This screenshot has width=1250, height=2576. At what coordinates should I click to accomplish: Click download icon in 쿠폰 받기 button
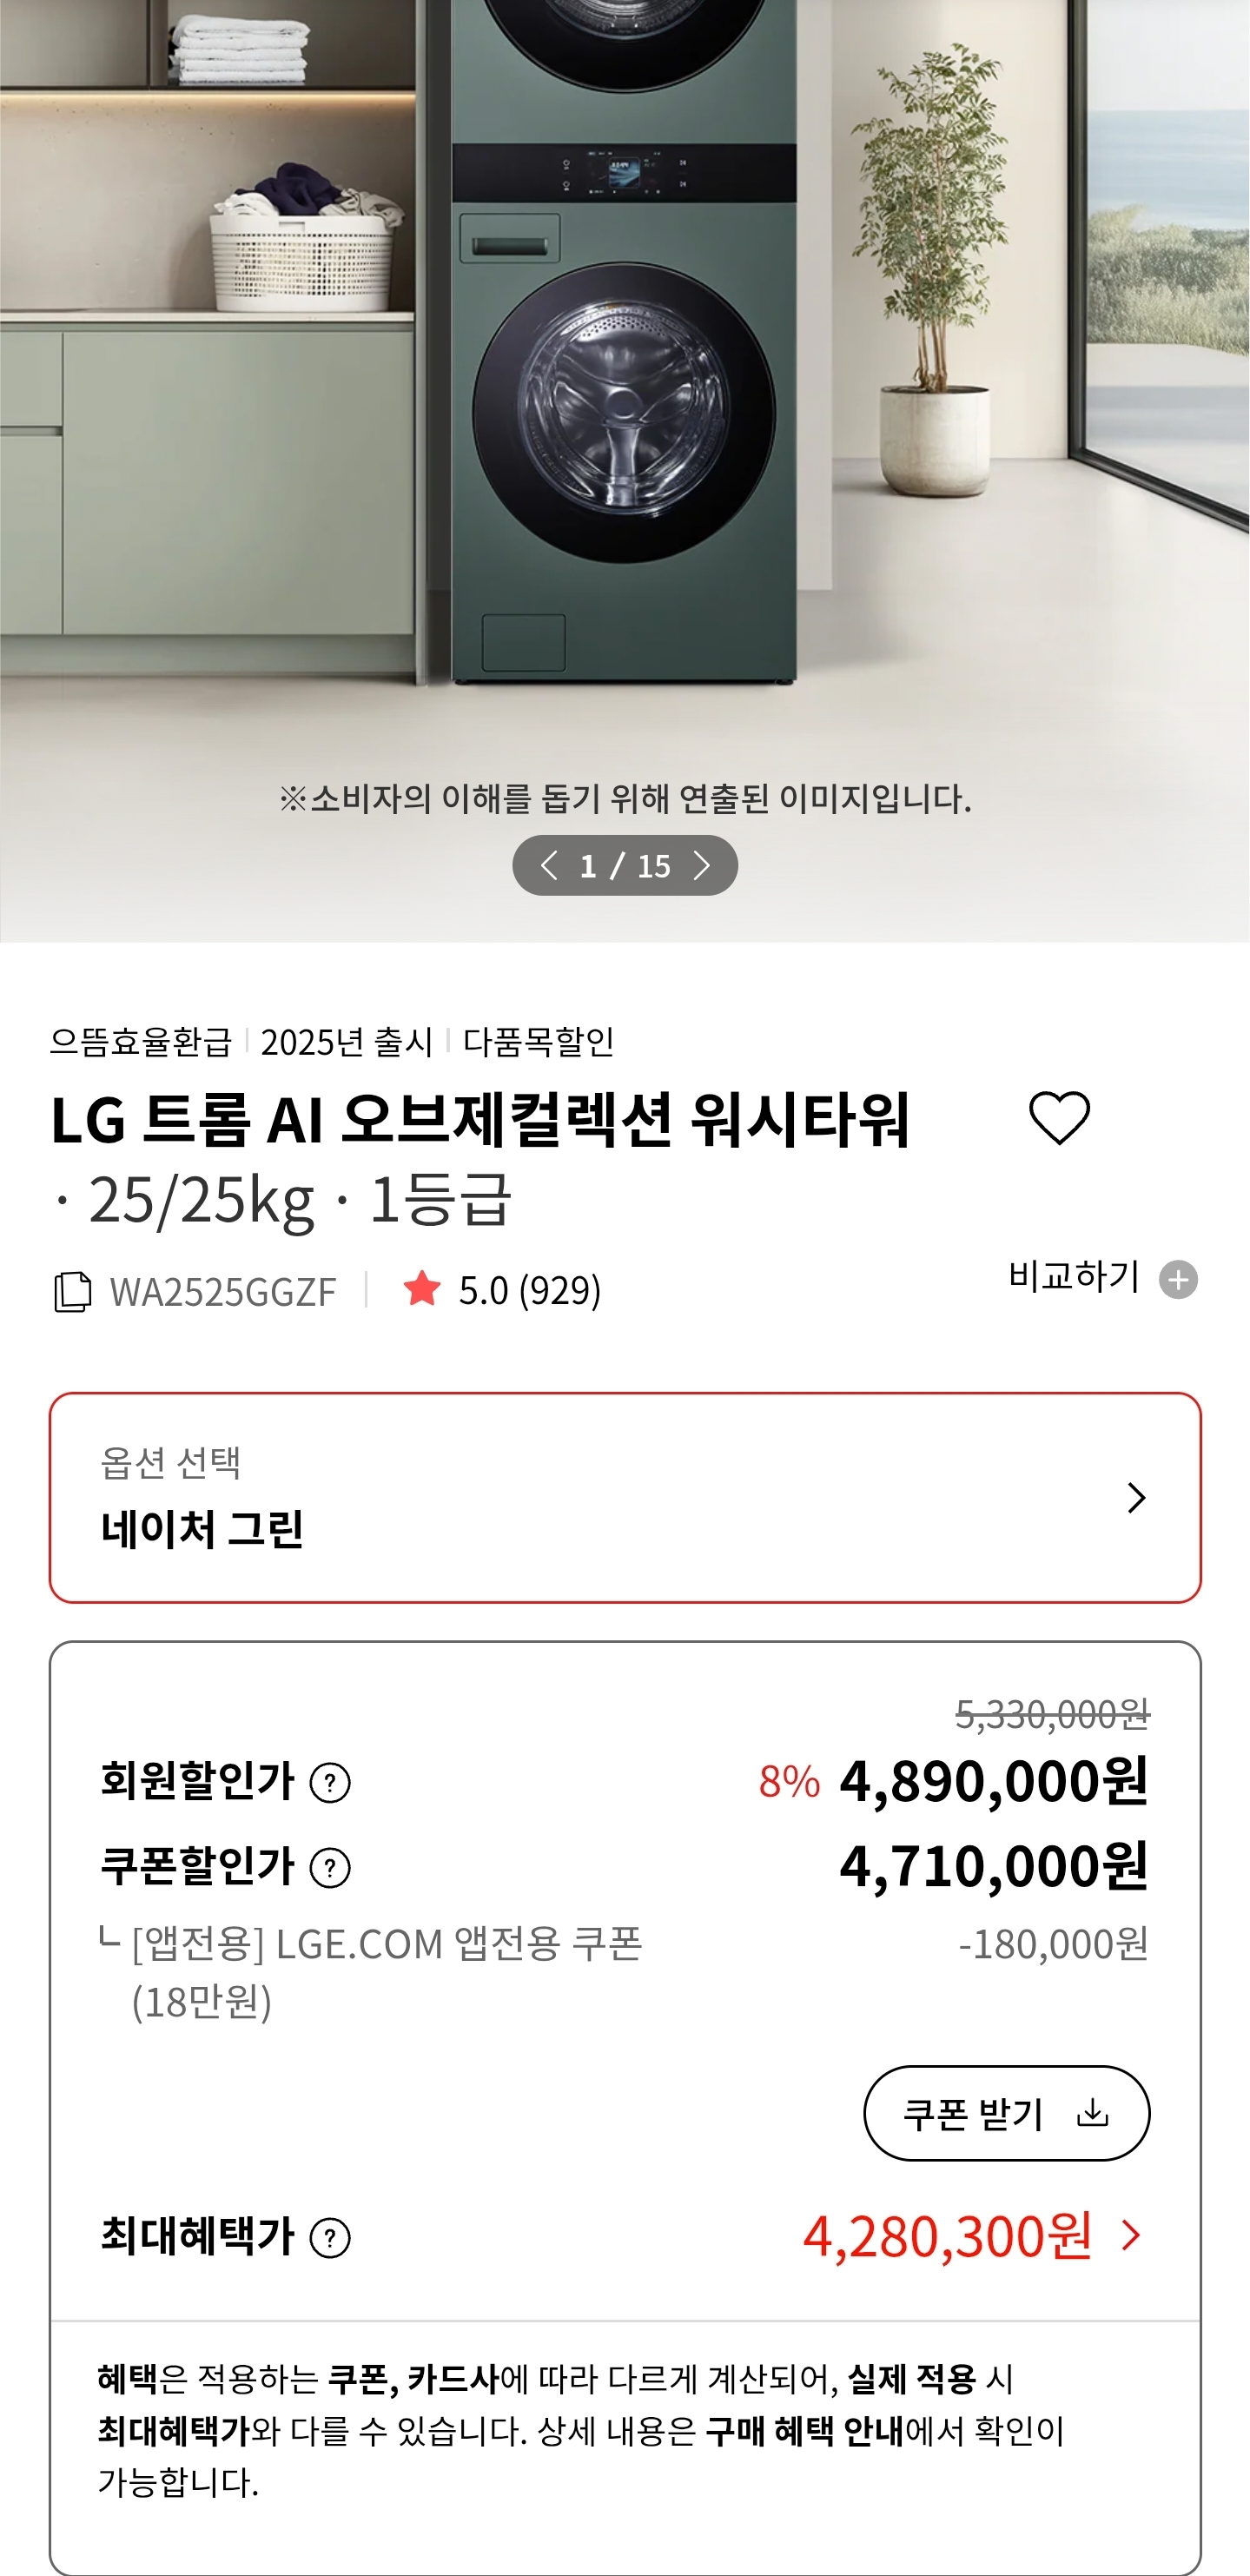point(1093,2113)
